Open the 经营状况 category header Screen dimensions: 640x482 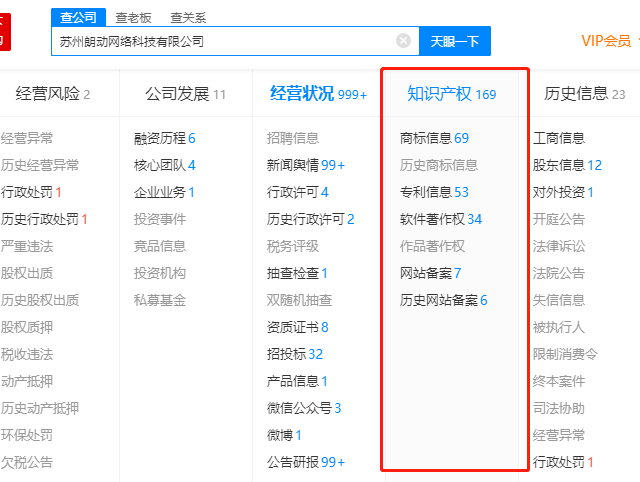pos(318,94)
